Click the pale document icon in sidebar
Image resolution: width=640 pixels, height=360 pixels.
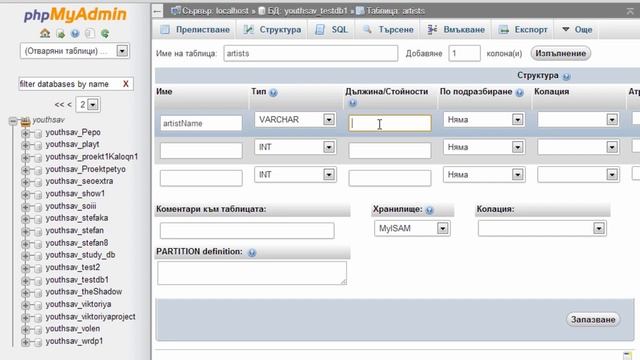coord(90,33)
